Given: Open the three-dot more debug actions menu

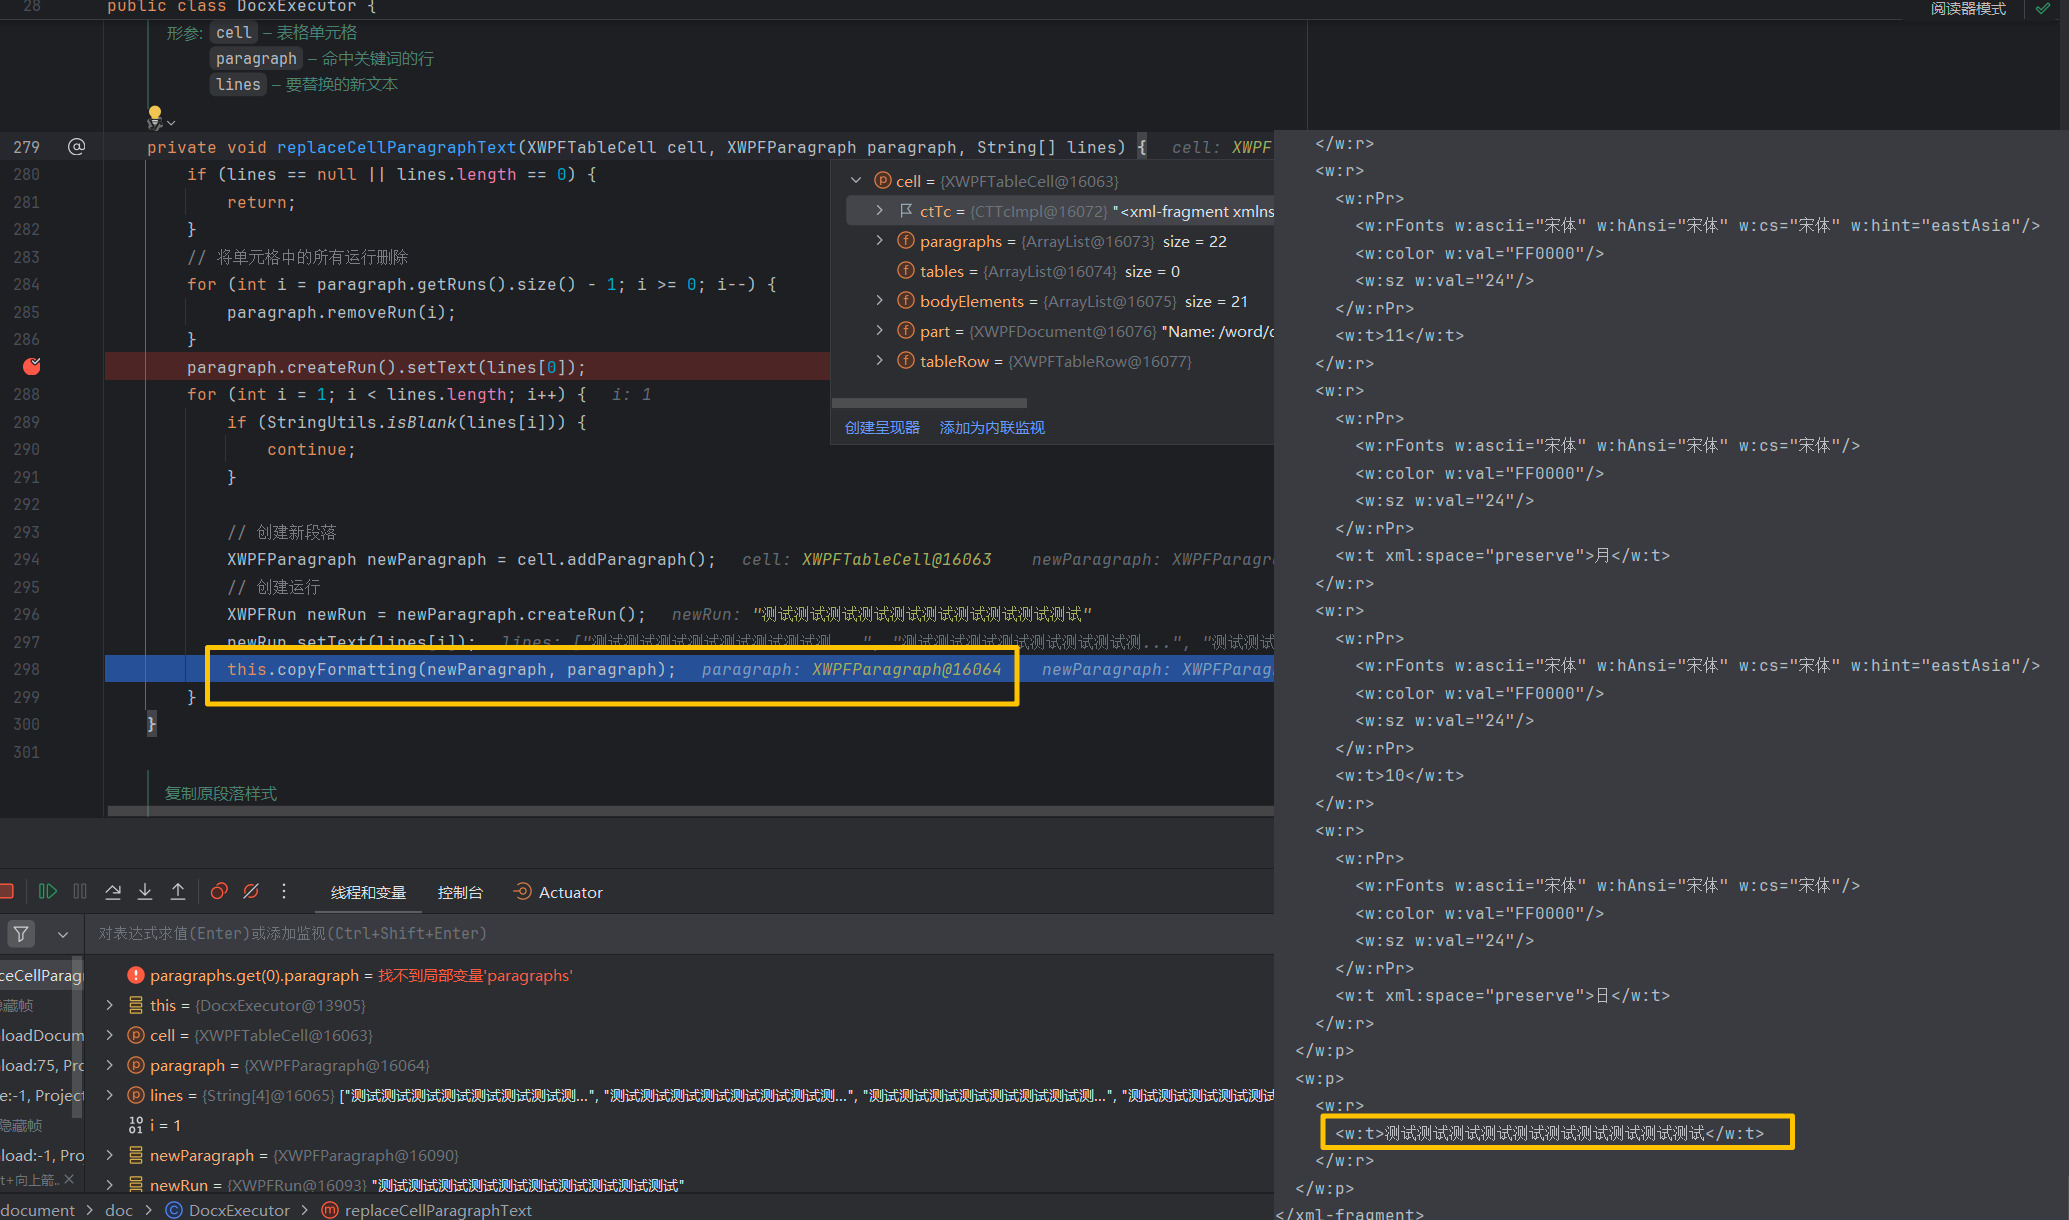Looking at the screenshot, I should (x=284, y=891).
